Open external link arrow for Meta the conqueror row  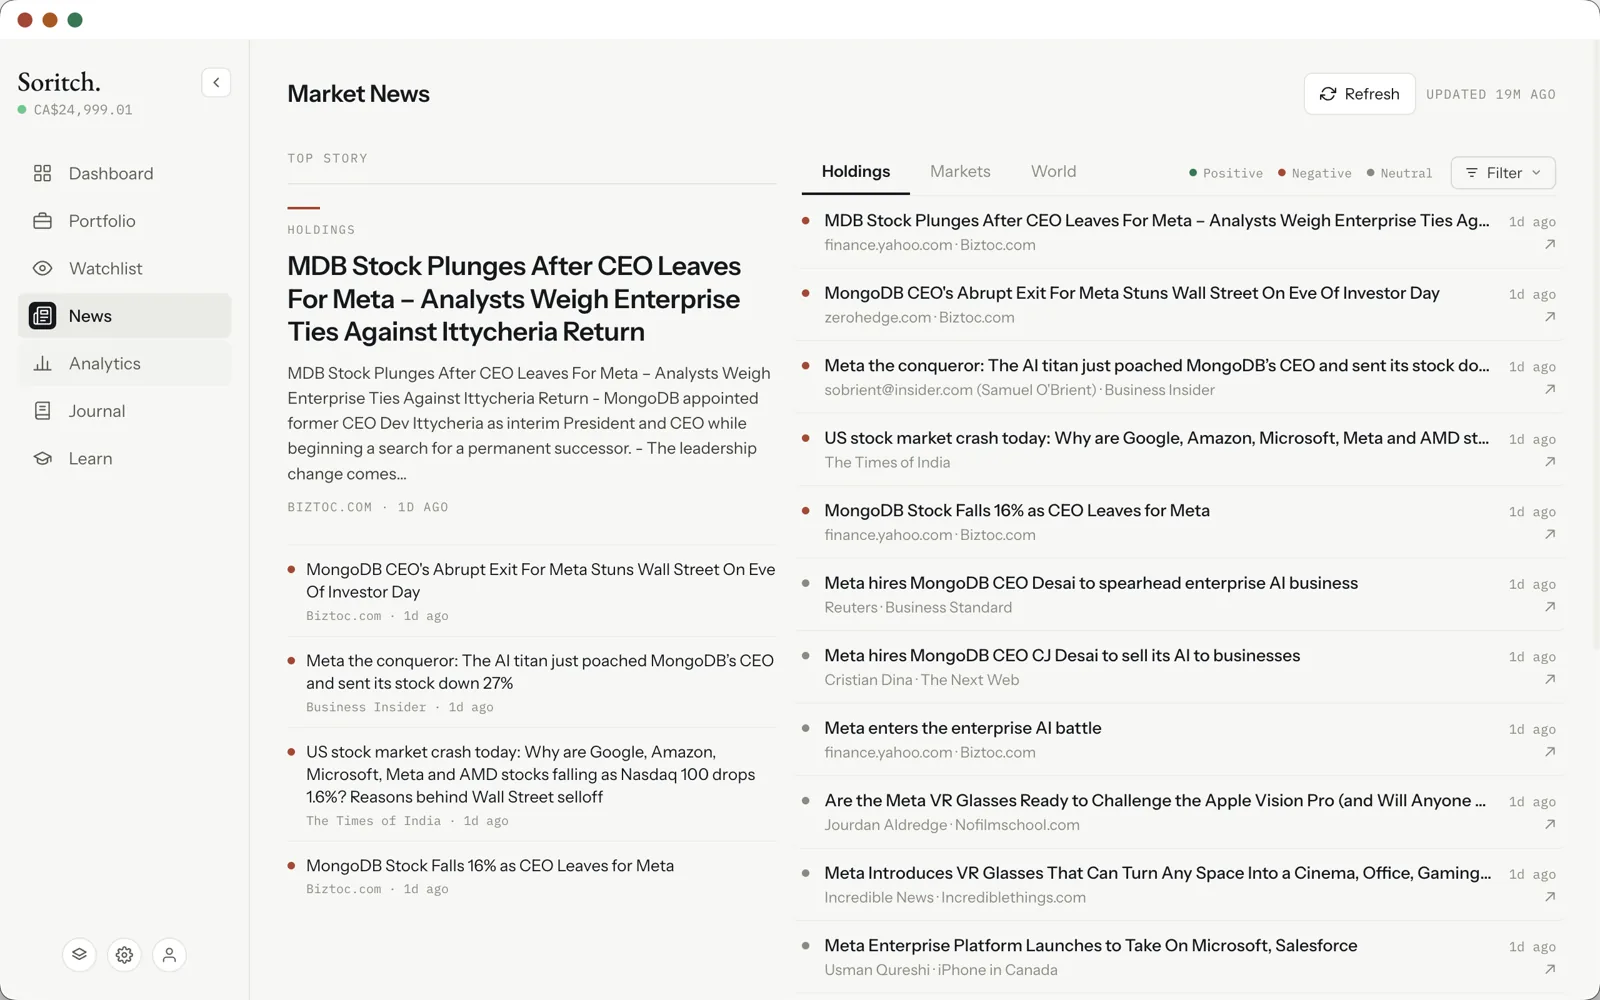(1550, 389)
